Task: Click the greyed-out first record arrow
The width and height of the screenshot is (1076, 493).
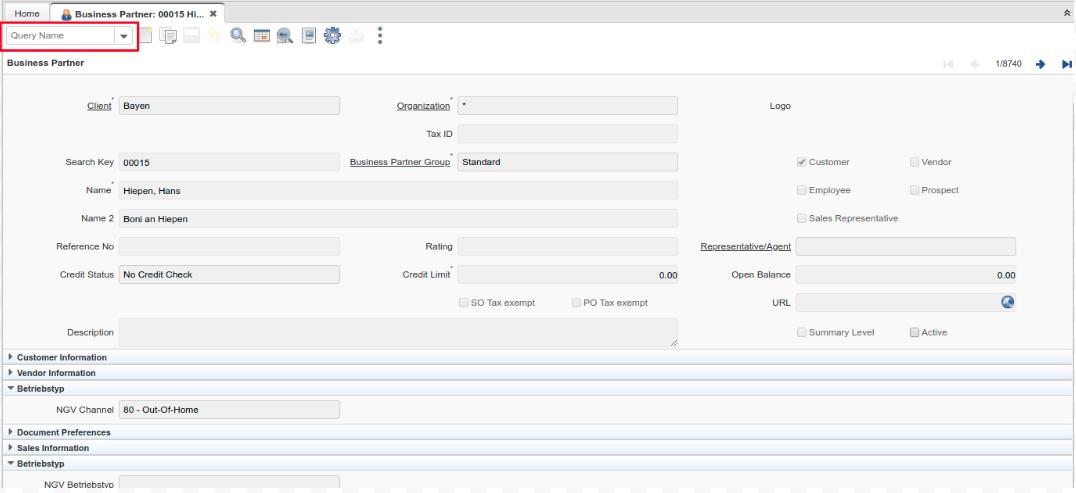Action: click(948, 64)
